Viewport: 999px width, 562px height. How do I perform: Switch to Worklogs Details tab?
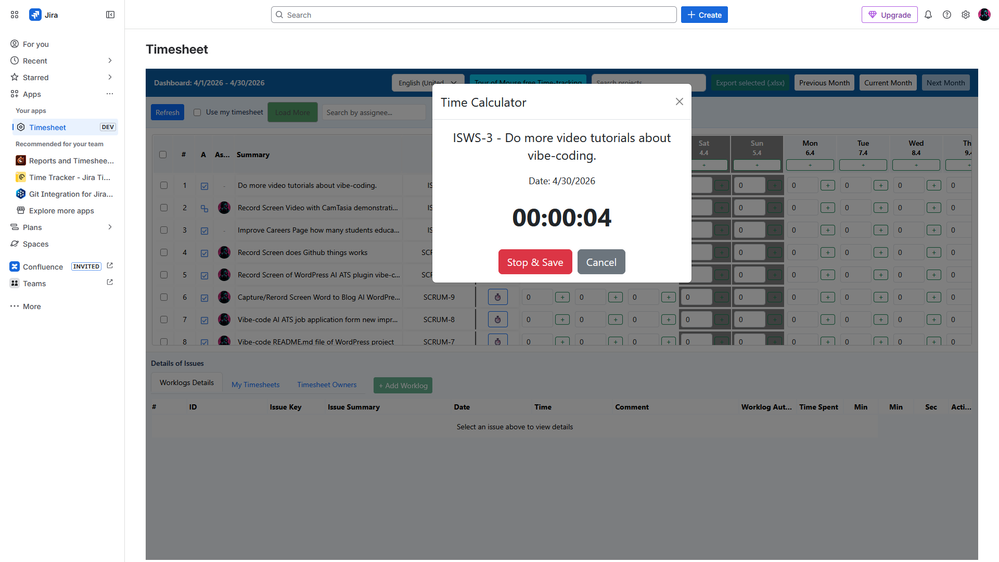[186, 383]
